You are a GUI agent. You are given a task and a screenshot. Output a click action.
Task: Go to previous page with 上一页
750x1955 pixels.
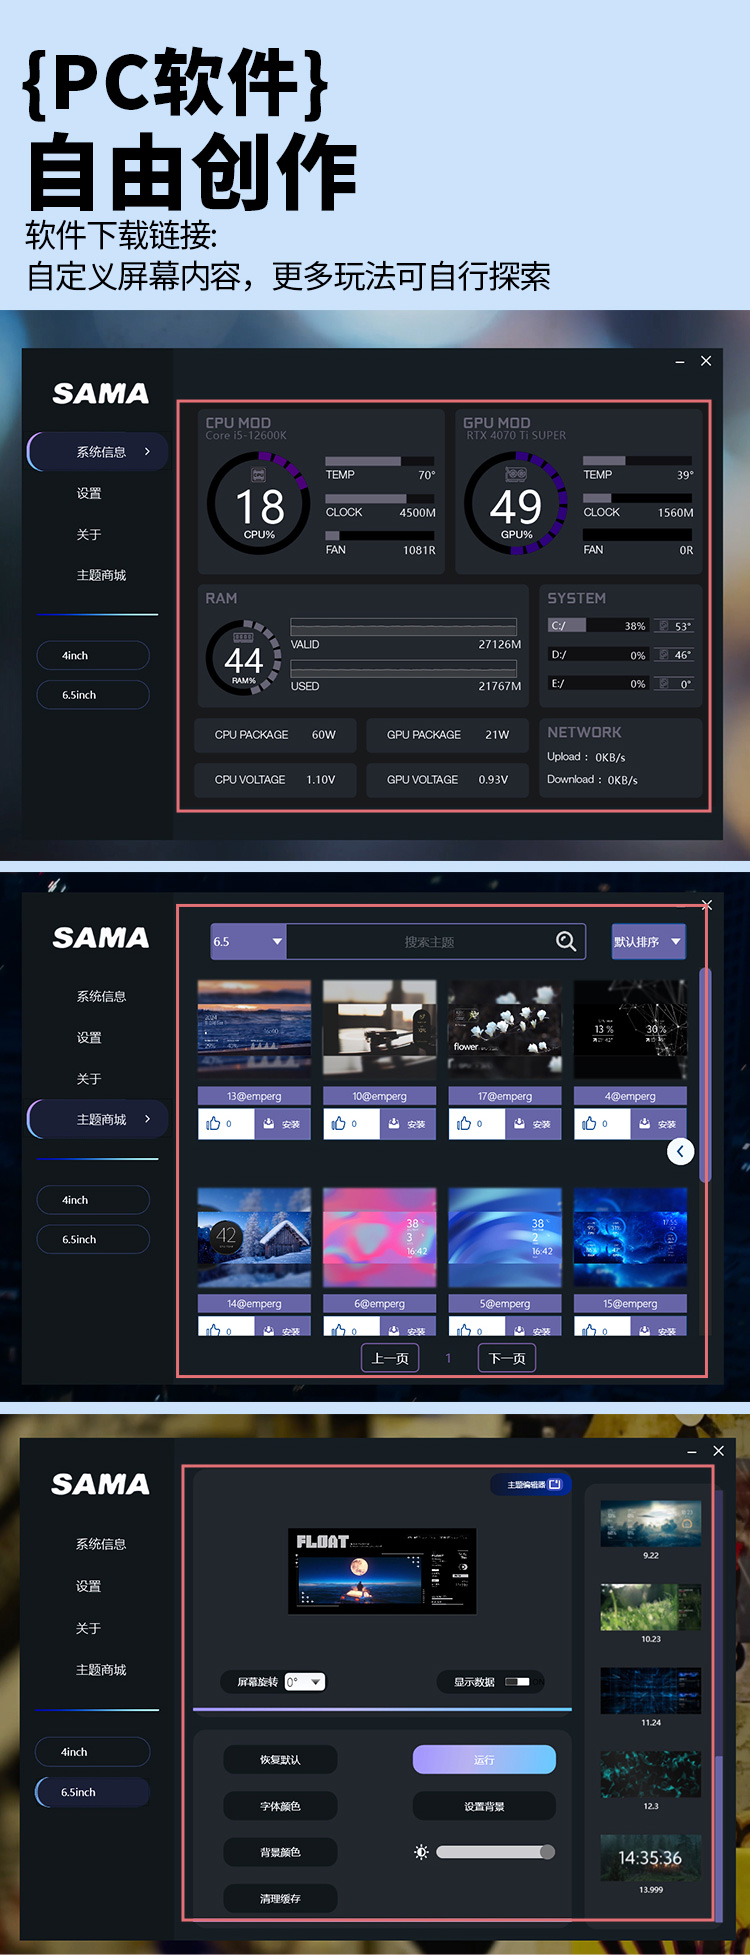click(x=390, y=1358)
